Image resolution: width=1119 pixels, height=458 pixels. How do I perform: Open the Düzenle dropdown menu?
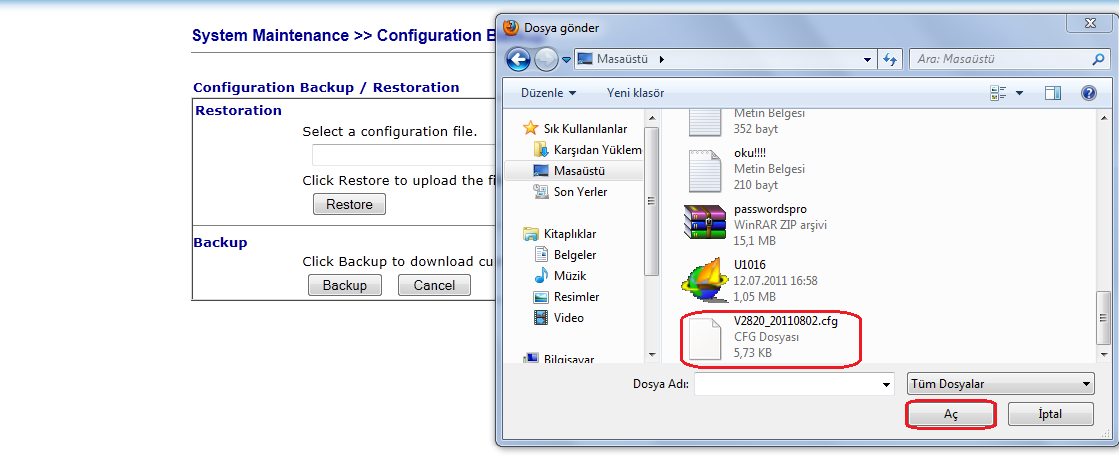tap(548, 93)
